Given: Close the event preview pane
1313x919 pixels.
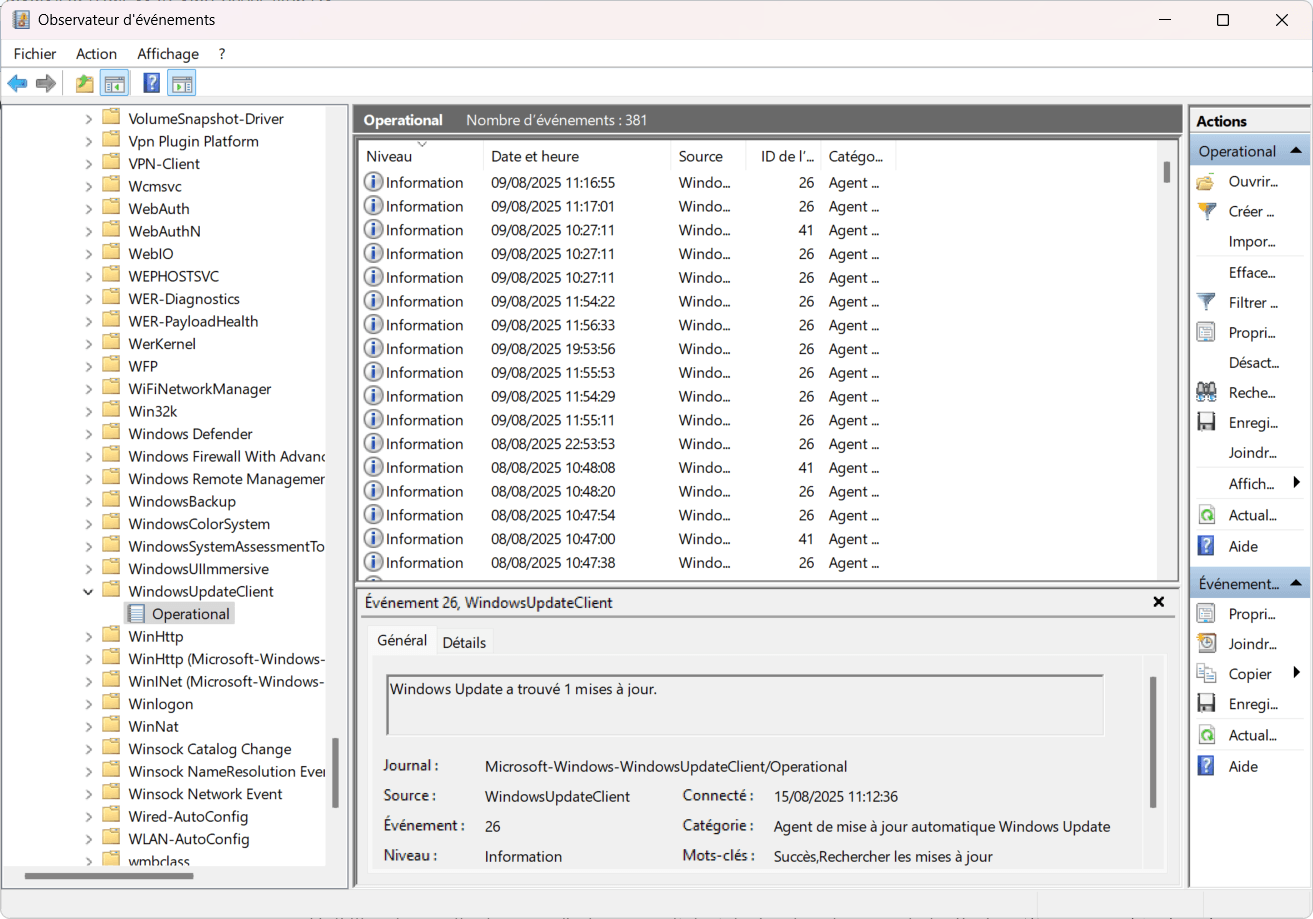Looking at the screenshot, I should tap(1159, 602).
